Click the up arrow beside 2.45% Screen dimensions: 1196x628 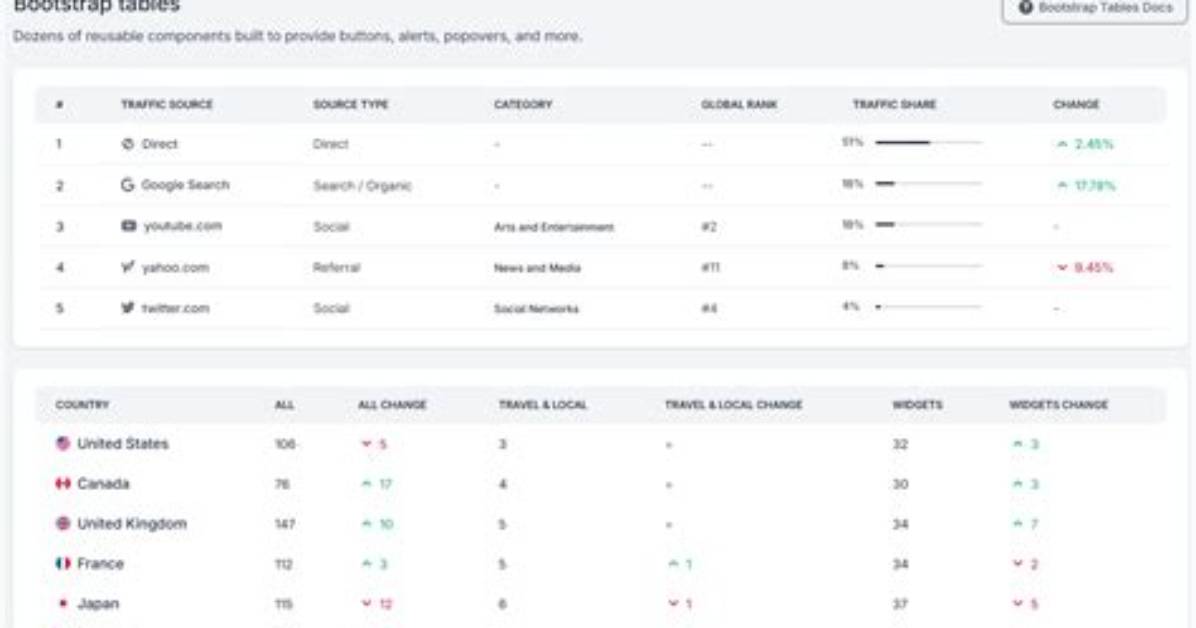(x=1062, y=143)
